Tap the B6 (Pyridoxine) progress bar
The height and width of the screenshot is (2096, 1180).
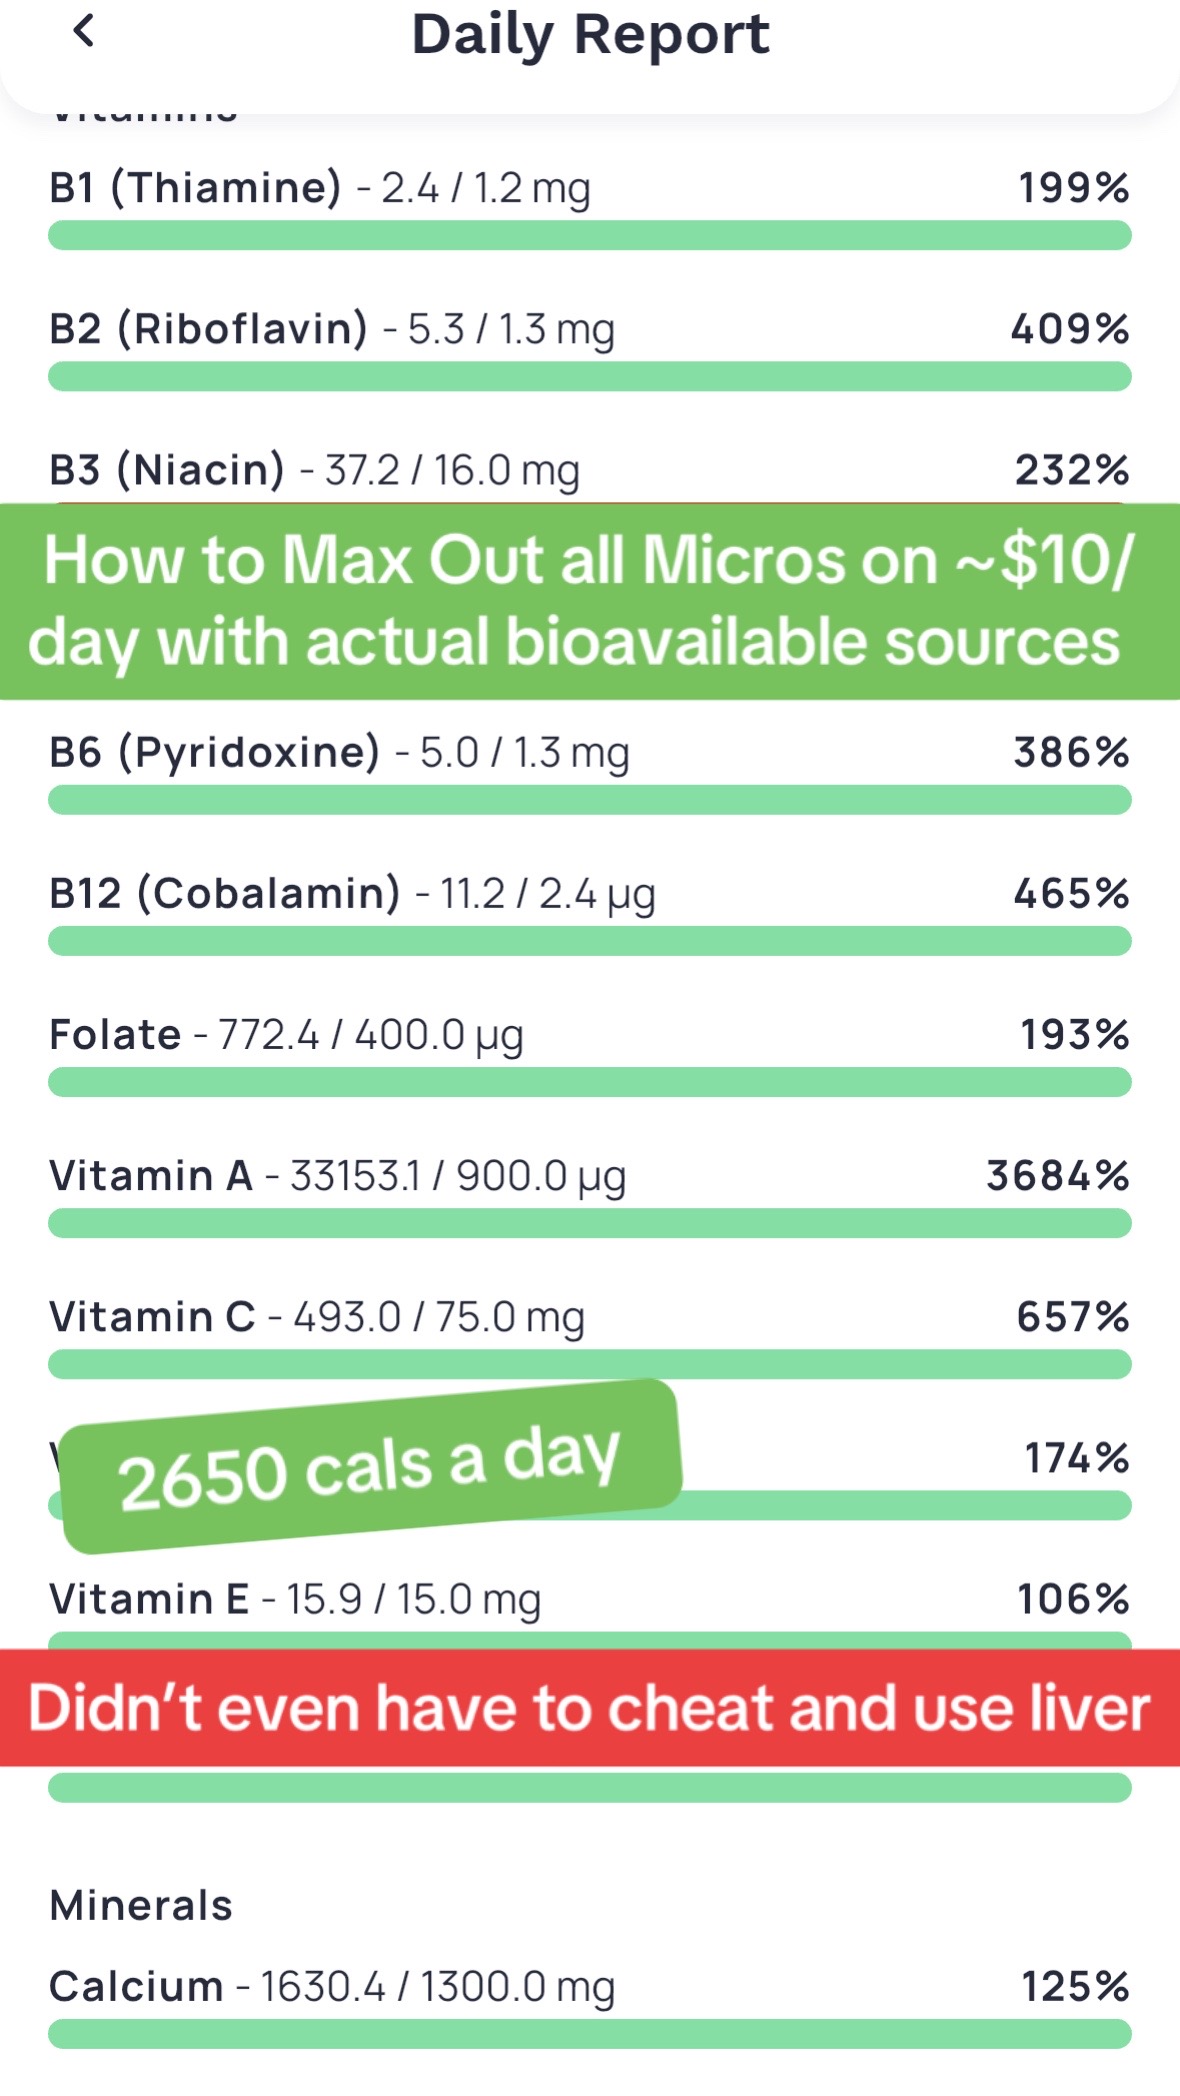click(x=590, y=800)
